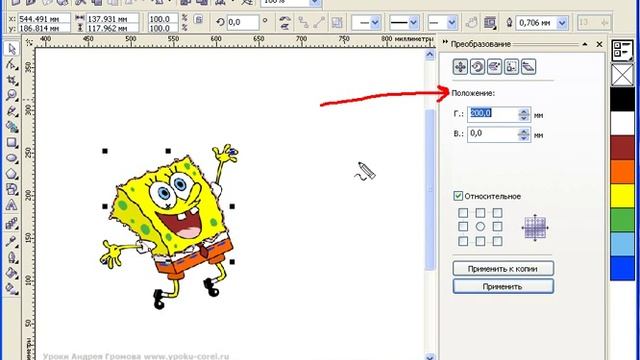
Task: Check the bottom-right anchor point box
Action: 497,241
